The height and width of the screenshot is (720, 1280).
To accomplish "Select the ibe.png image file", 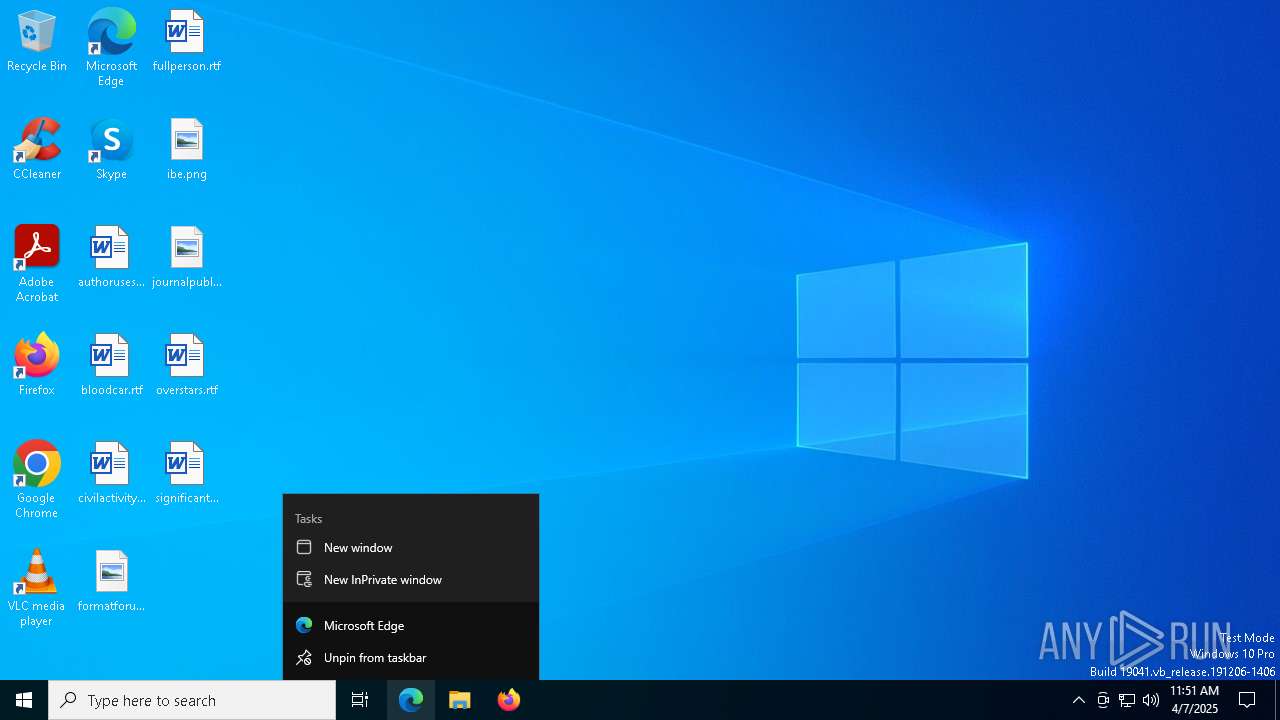I will pos(186,150).
